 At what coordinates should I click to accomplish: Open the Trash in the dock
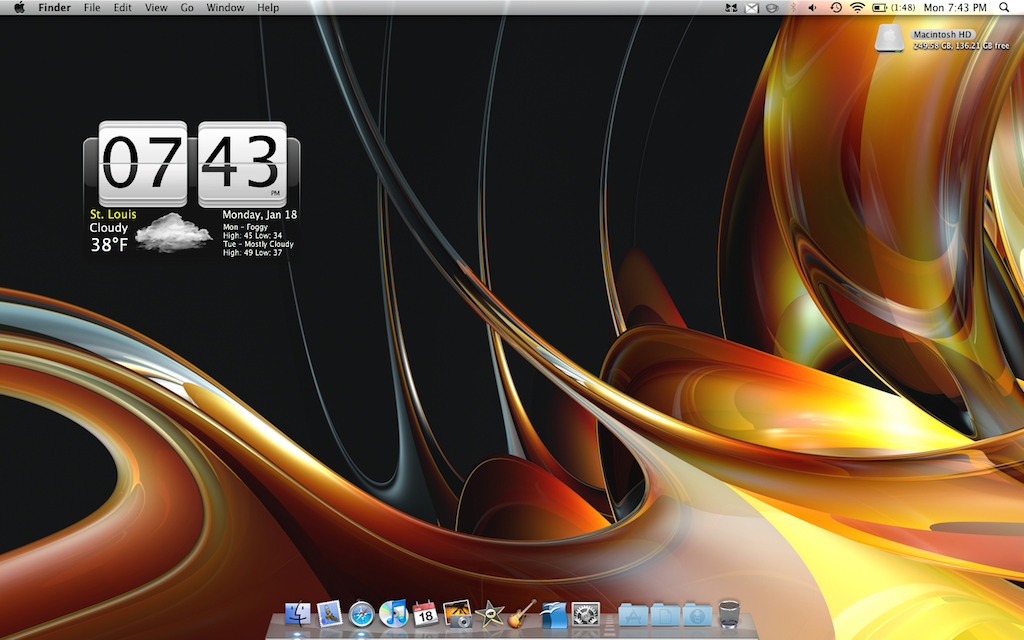pos(729,613)
